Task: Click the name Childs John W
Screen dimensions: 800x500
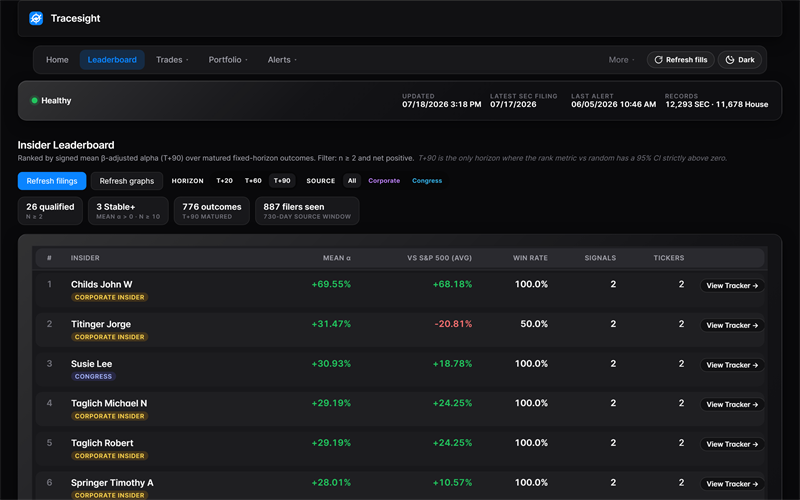Action: pos(102,285)
